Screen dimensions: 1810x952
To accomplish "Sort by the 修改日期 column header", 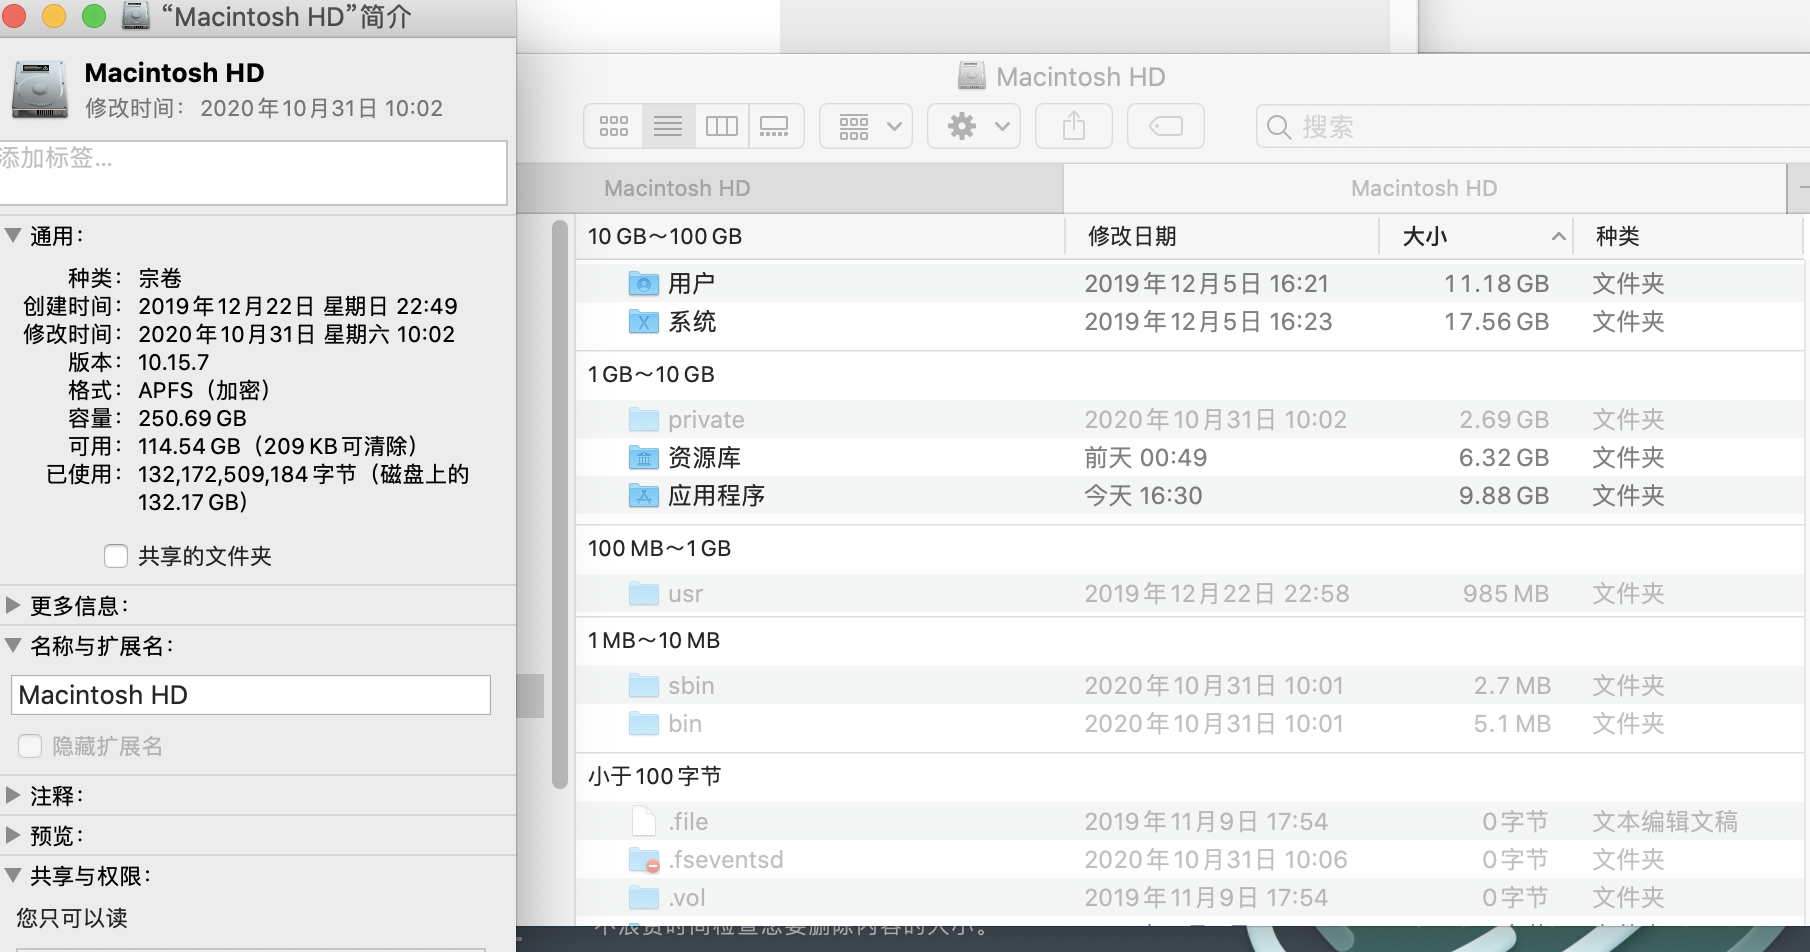I will tap(1132, 237).
